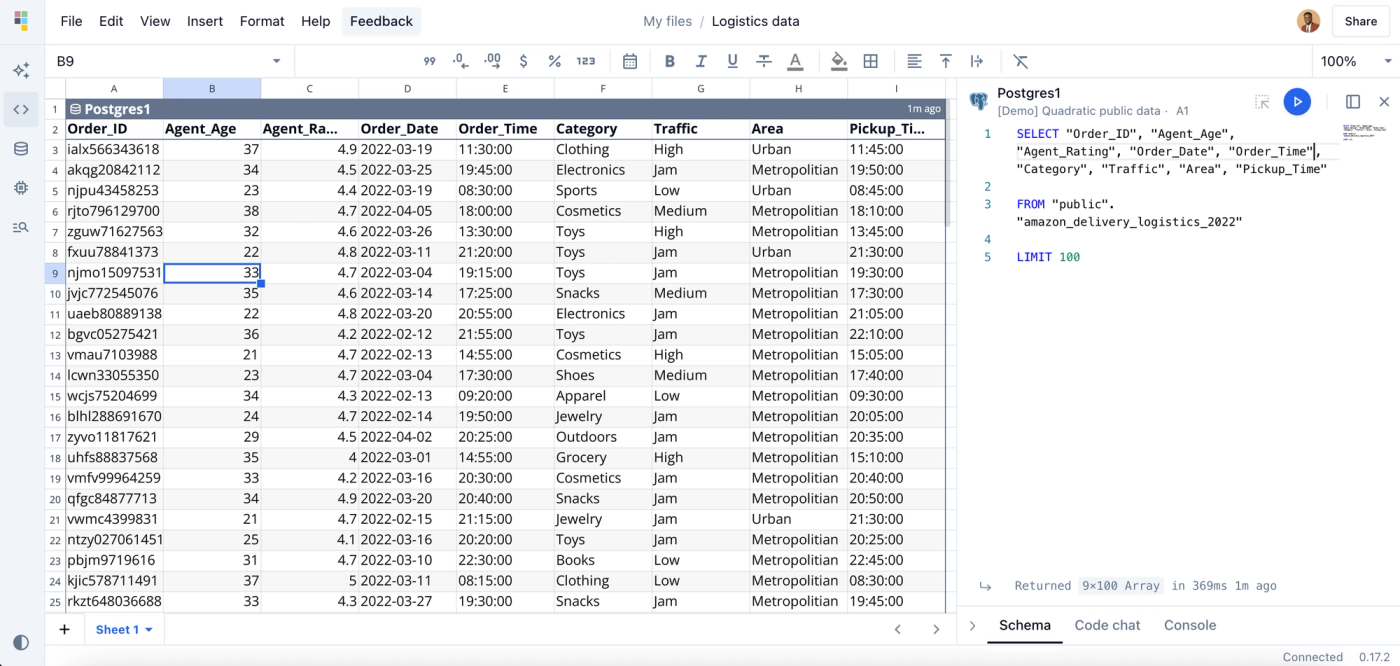Open the text color picker
Screen dimensions: 1400x666
(x=795, y=61)
